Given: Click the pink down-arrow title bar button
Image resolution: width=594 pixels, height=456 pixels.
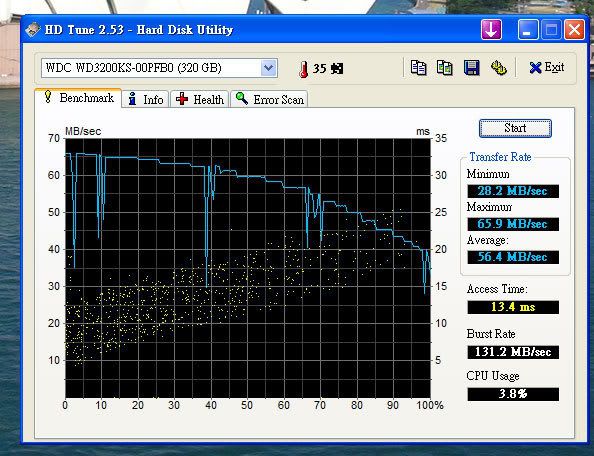Looking at the screenshot, I should (x=491, y=30).
